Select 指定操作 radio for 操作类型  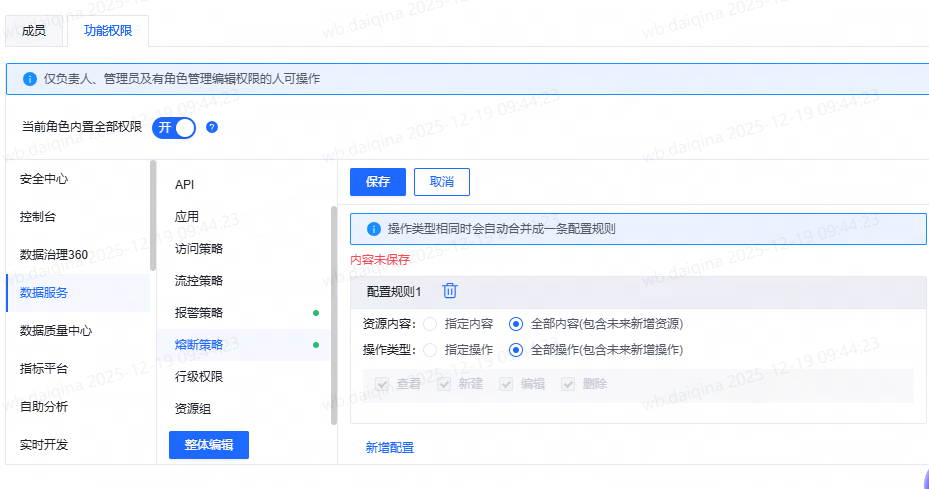point(430,350)
